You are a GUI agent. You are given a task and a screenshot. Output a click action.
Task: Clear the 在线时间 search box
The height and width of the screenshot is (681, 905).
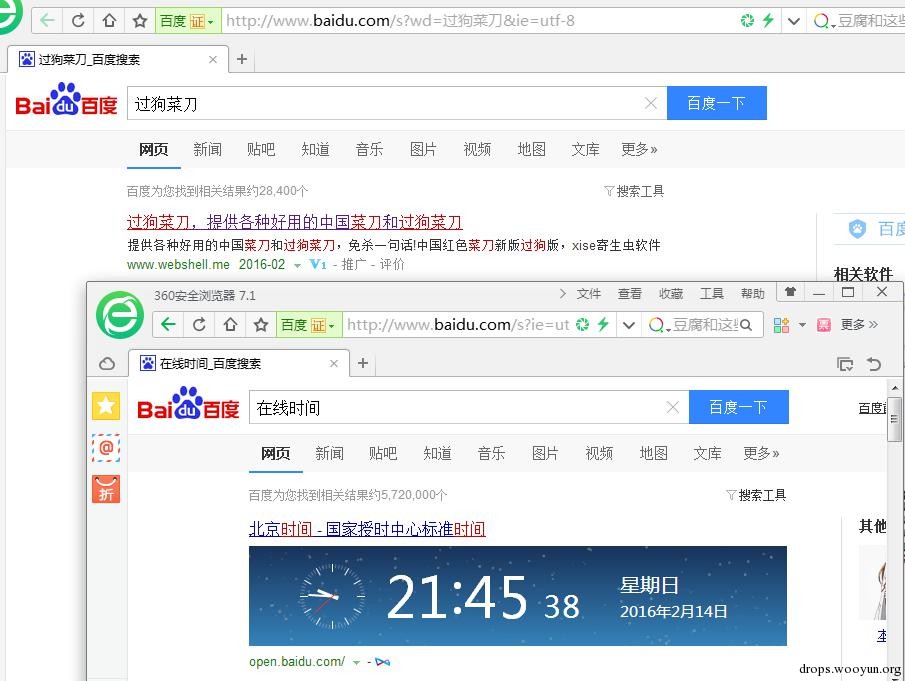point(672,407)
